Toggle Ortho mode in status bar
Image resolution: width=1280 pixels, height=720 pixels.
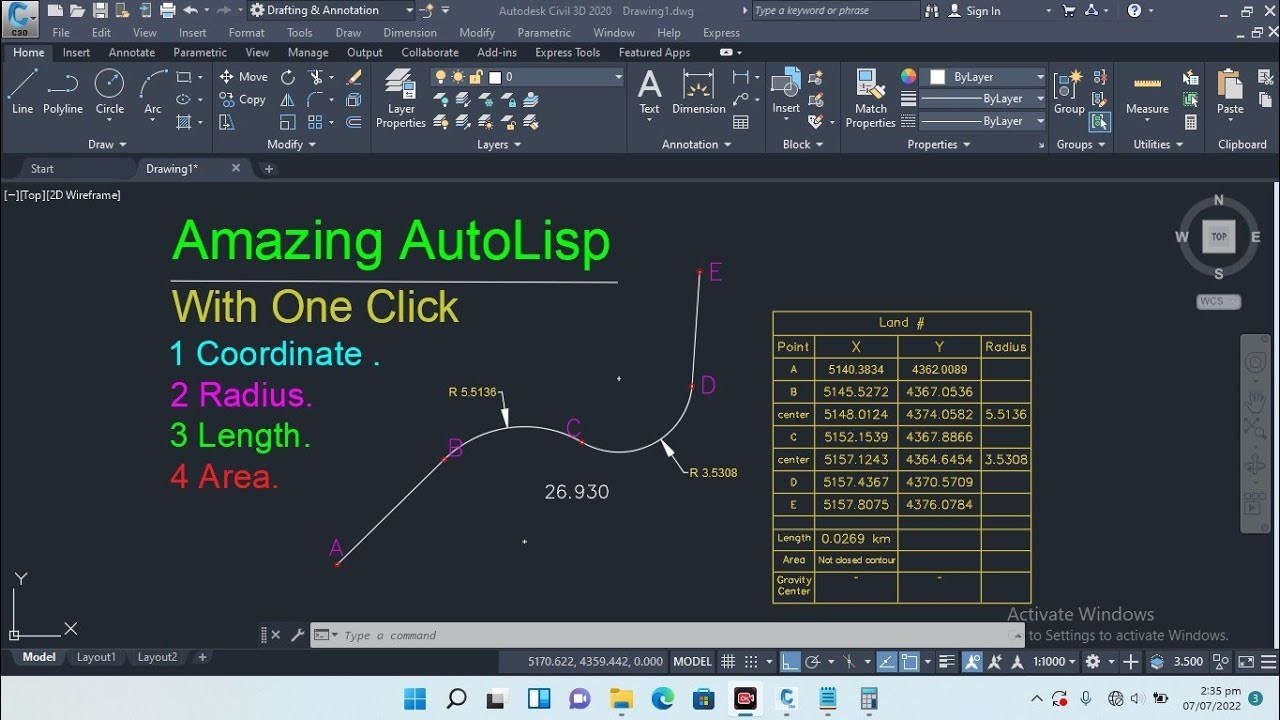point(790,661)
